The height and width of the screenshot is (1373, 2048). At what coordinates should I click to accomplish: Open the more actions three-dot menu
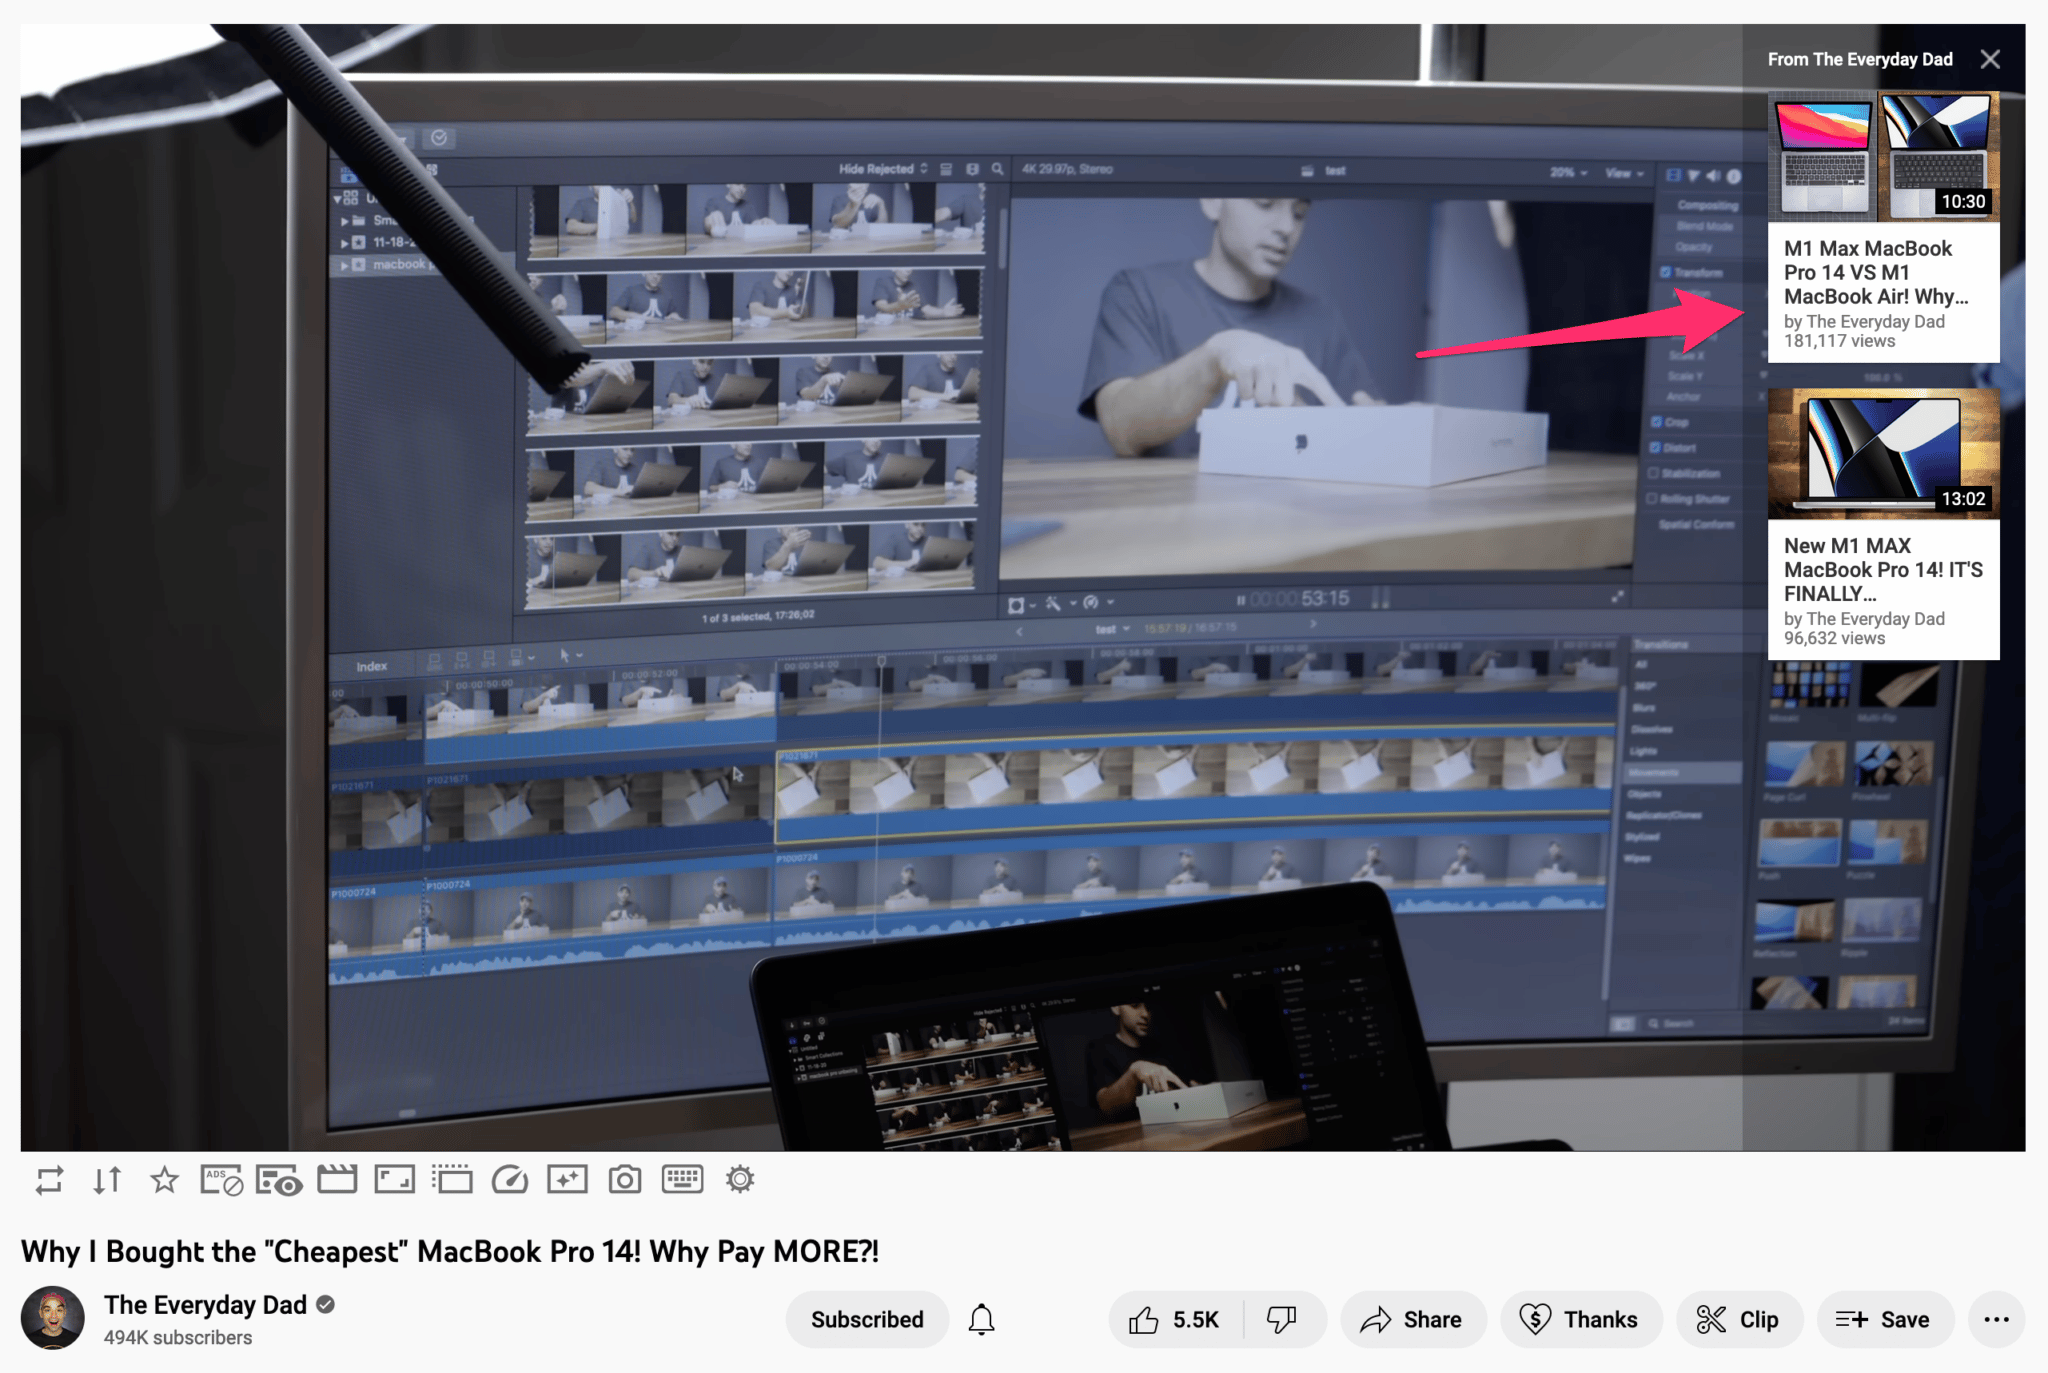(x=1996, y=1319)
